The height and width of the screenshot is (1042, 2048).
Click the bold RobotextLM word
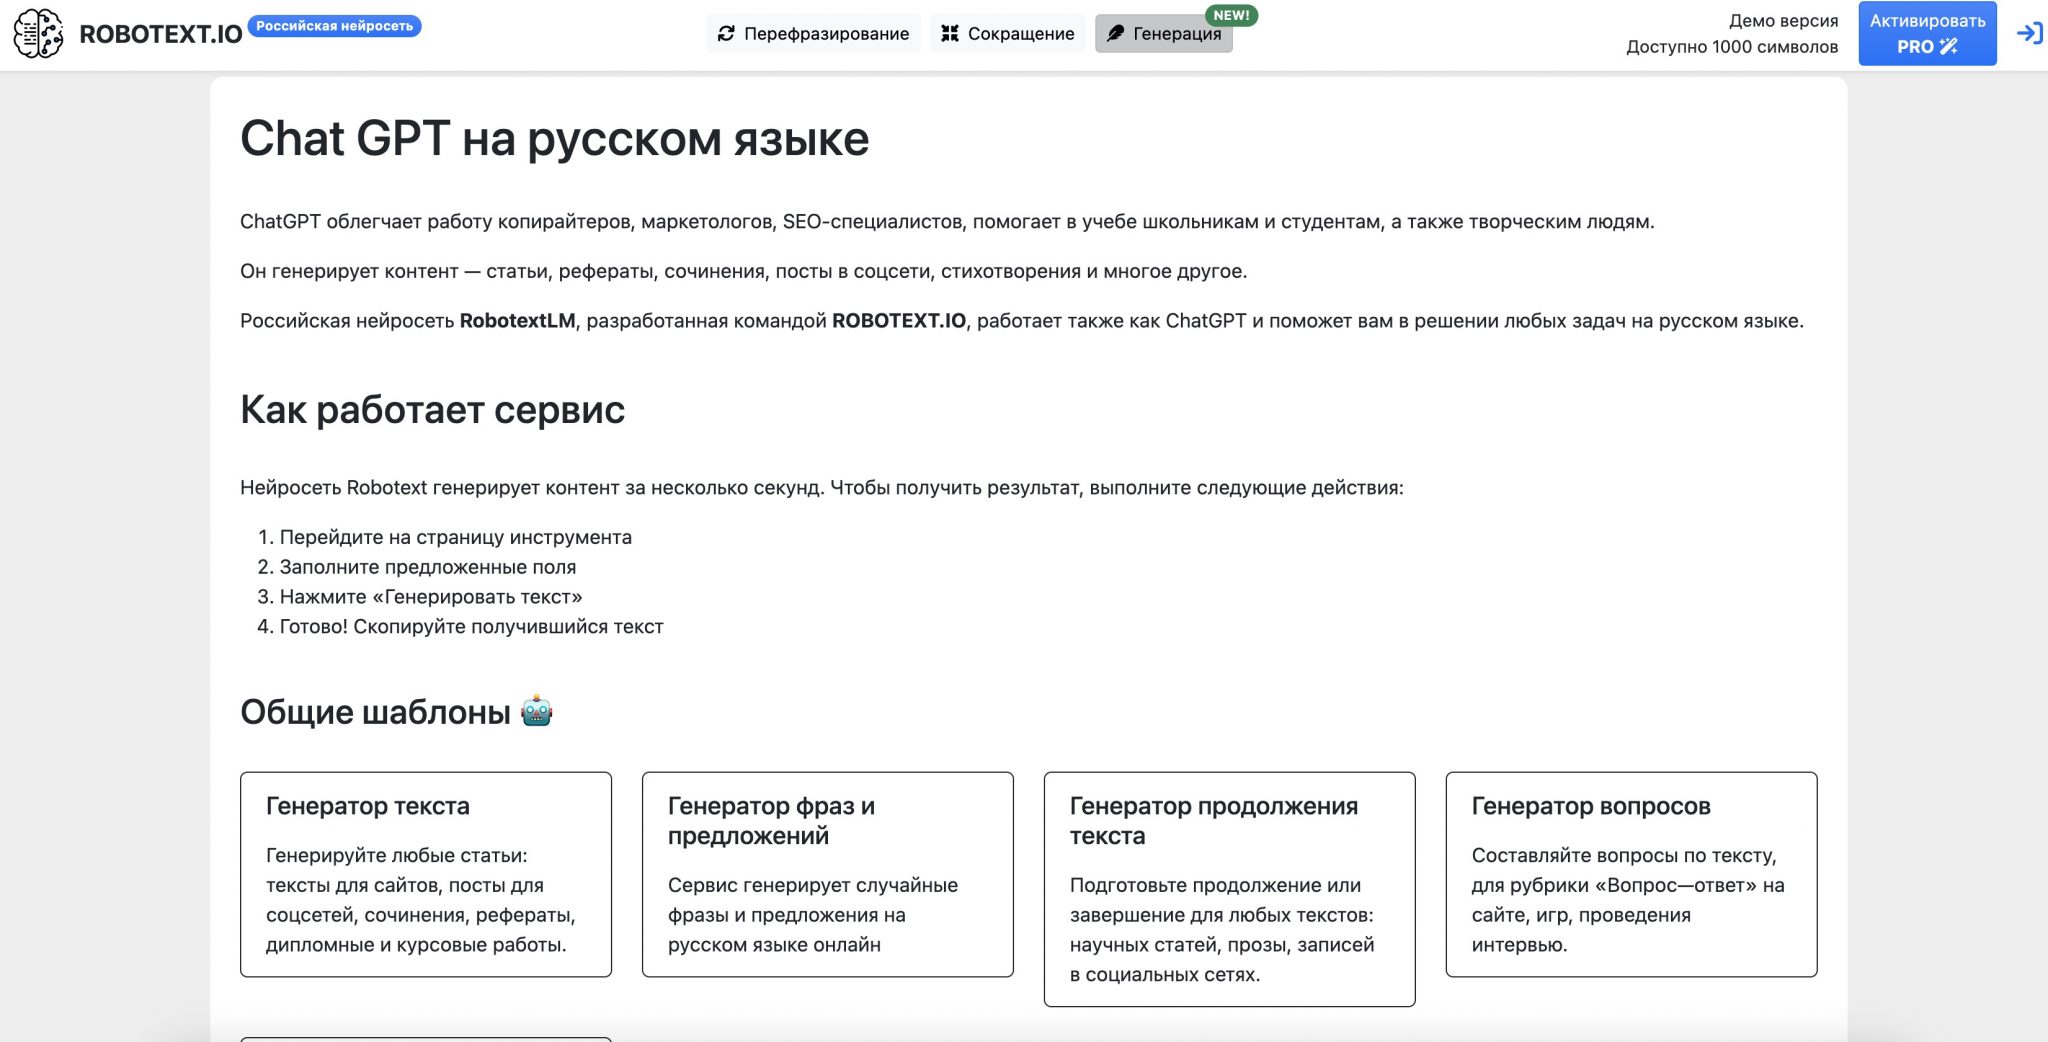517,321
